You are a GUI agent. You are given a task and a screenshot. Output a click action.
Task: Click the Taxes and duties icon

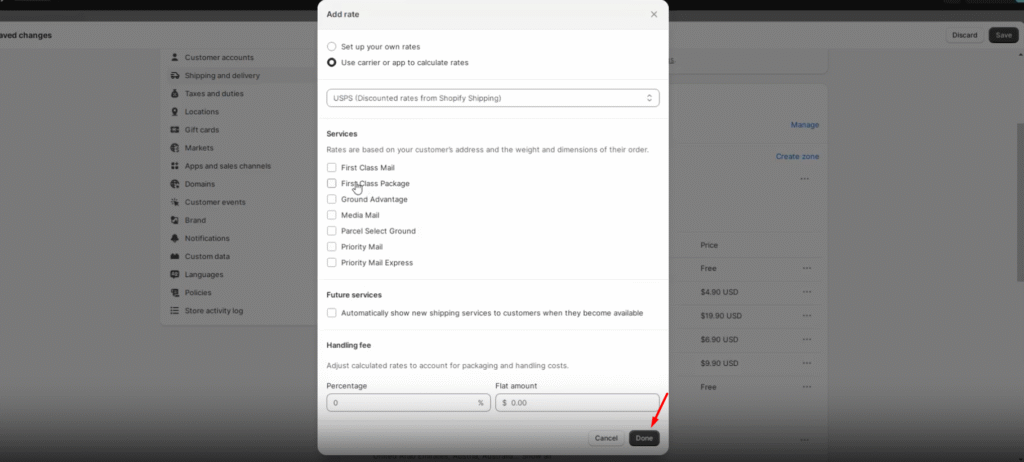[x=174, y=93]
